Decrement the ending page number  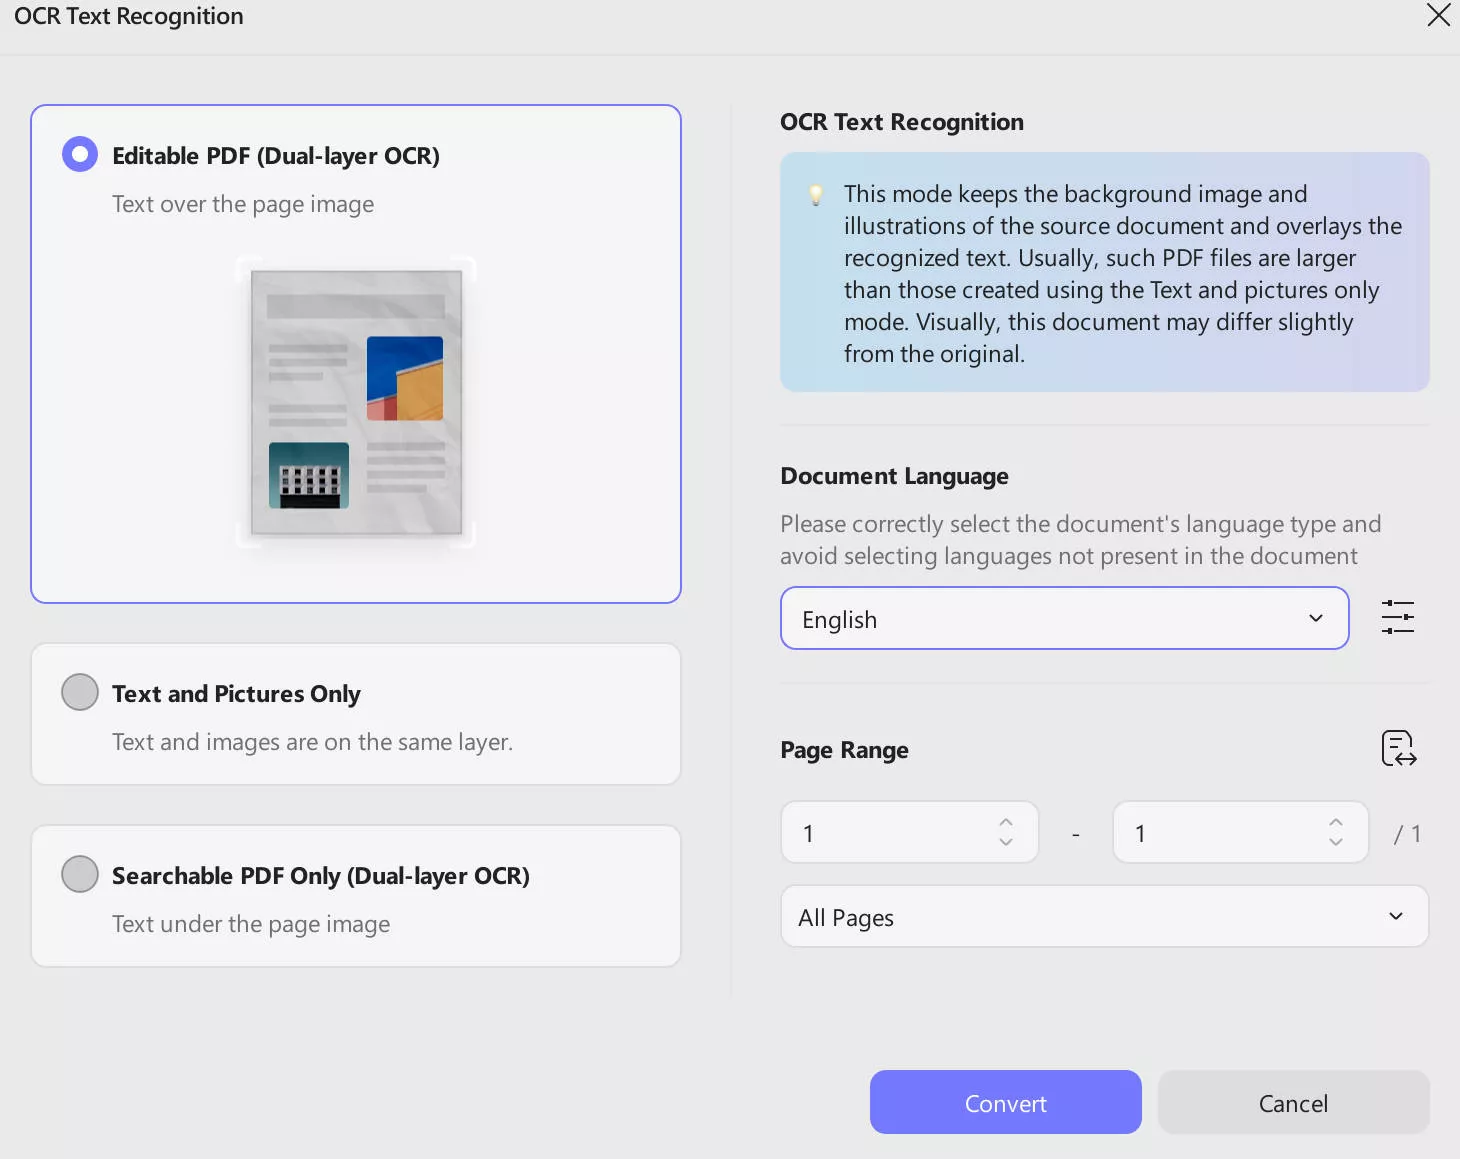pos(1336,843)
